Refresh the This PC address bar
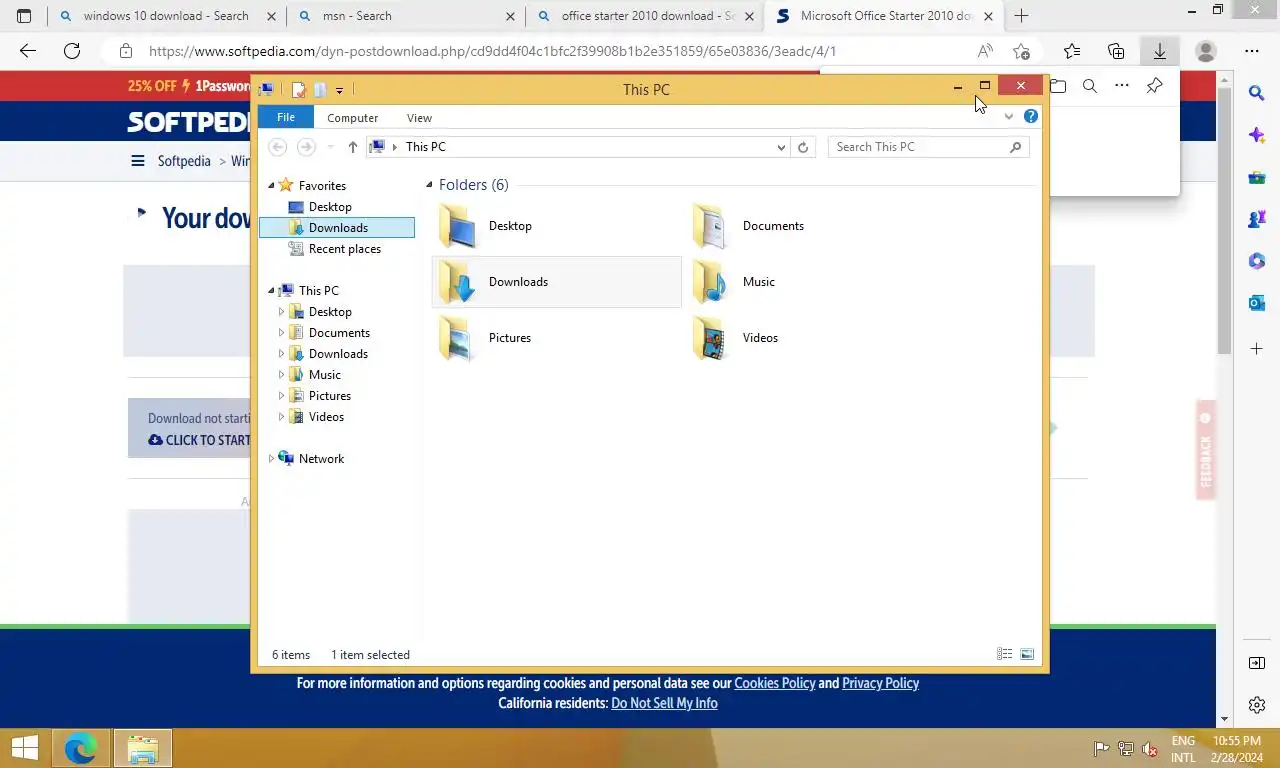1280x768 pixels. (x=802, y=147)
